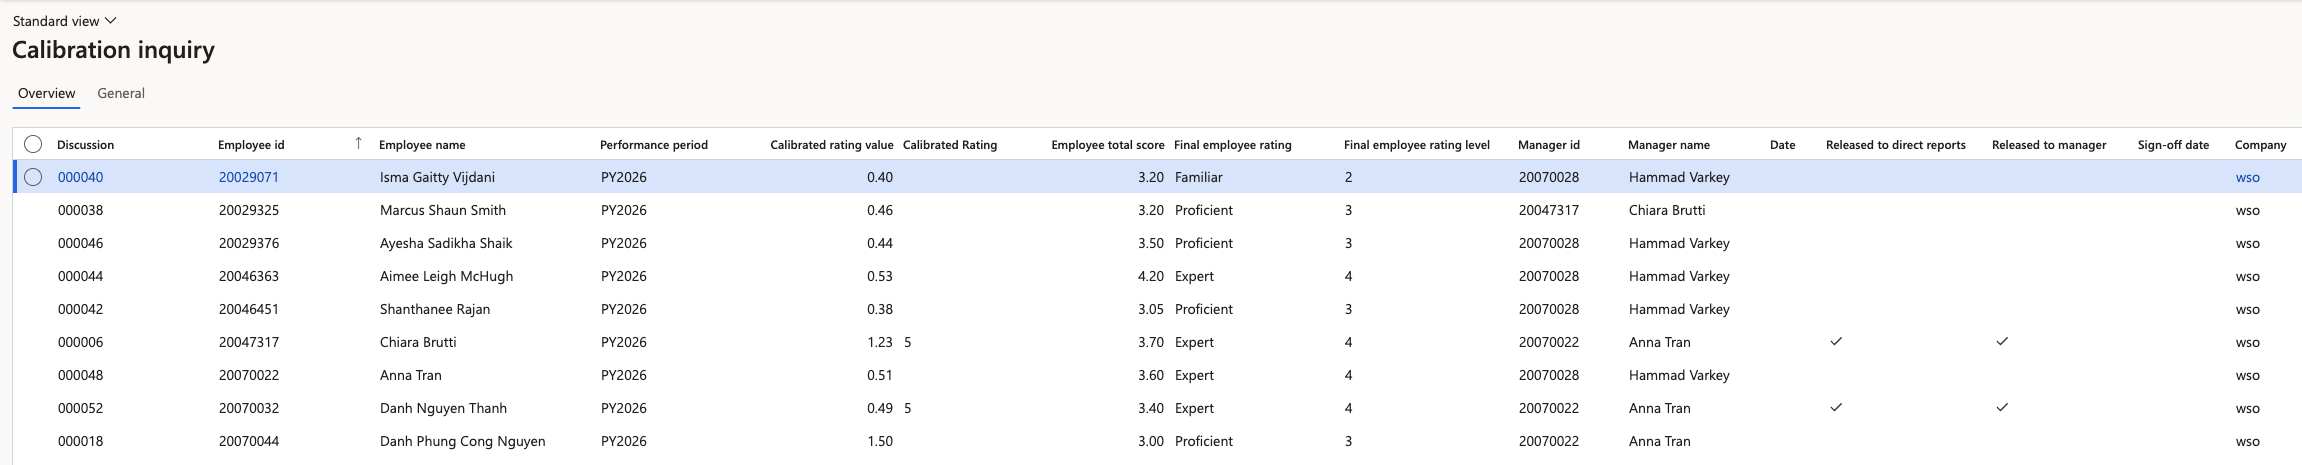Select discussion 000038 cell
The width and height of the screenshot is (2302, 465).
(x=80, y=210)
